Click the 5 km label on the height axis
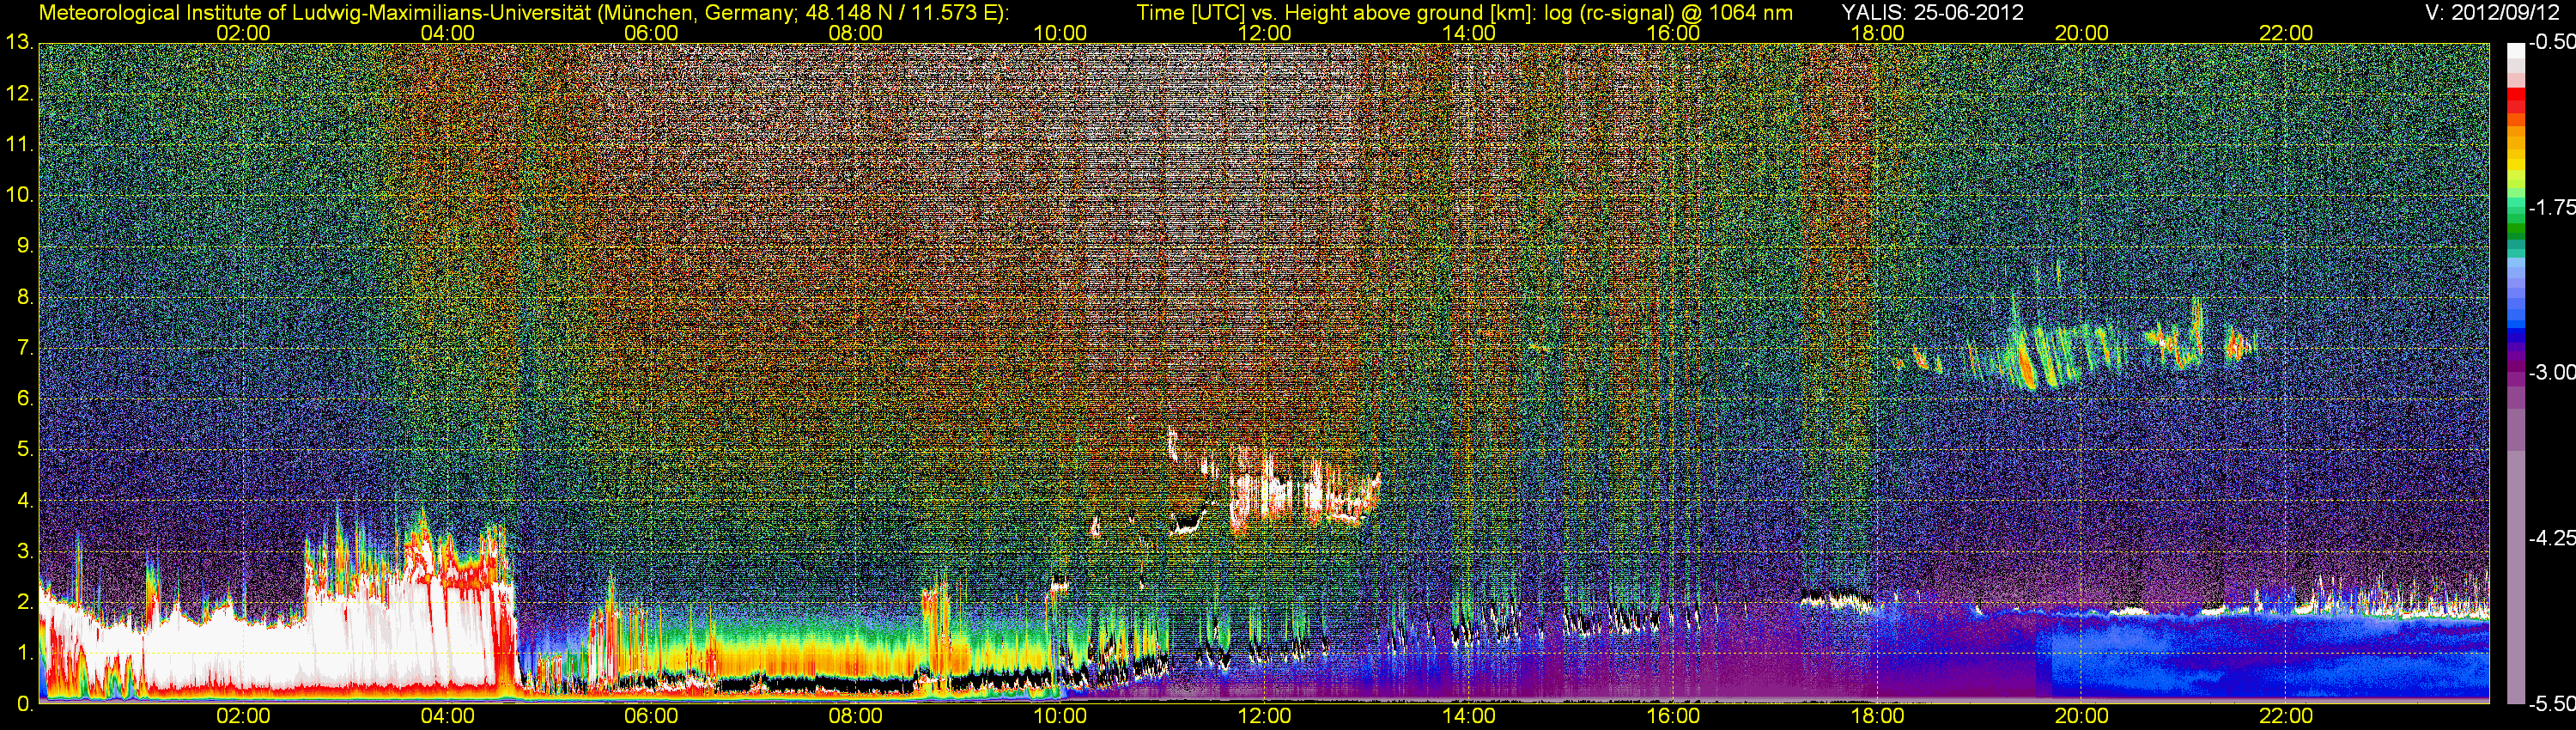The height and width of the screenshot is (730, 2576). (25, 449)
